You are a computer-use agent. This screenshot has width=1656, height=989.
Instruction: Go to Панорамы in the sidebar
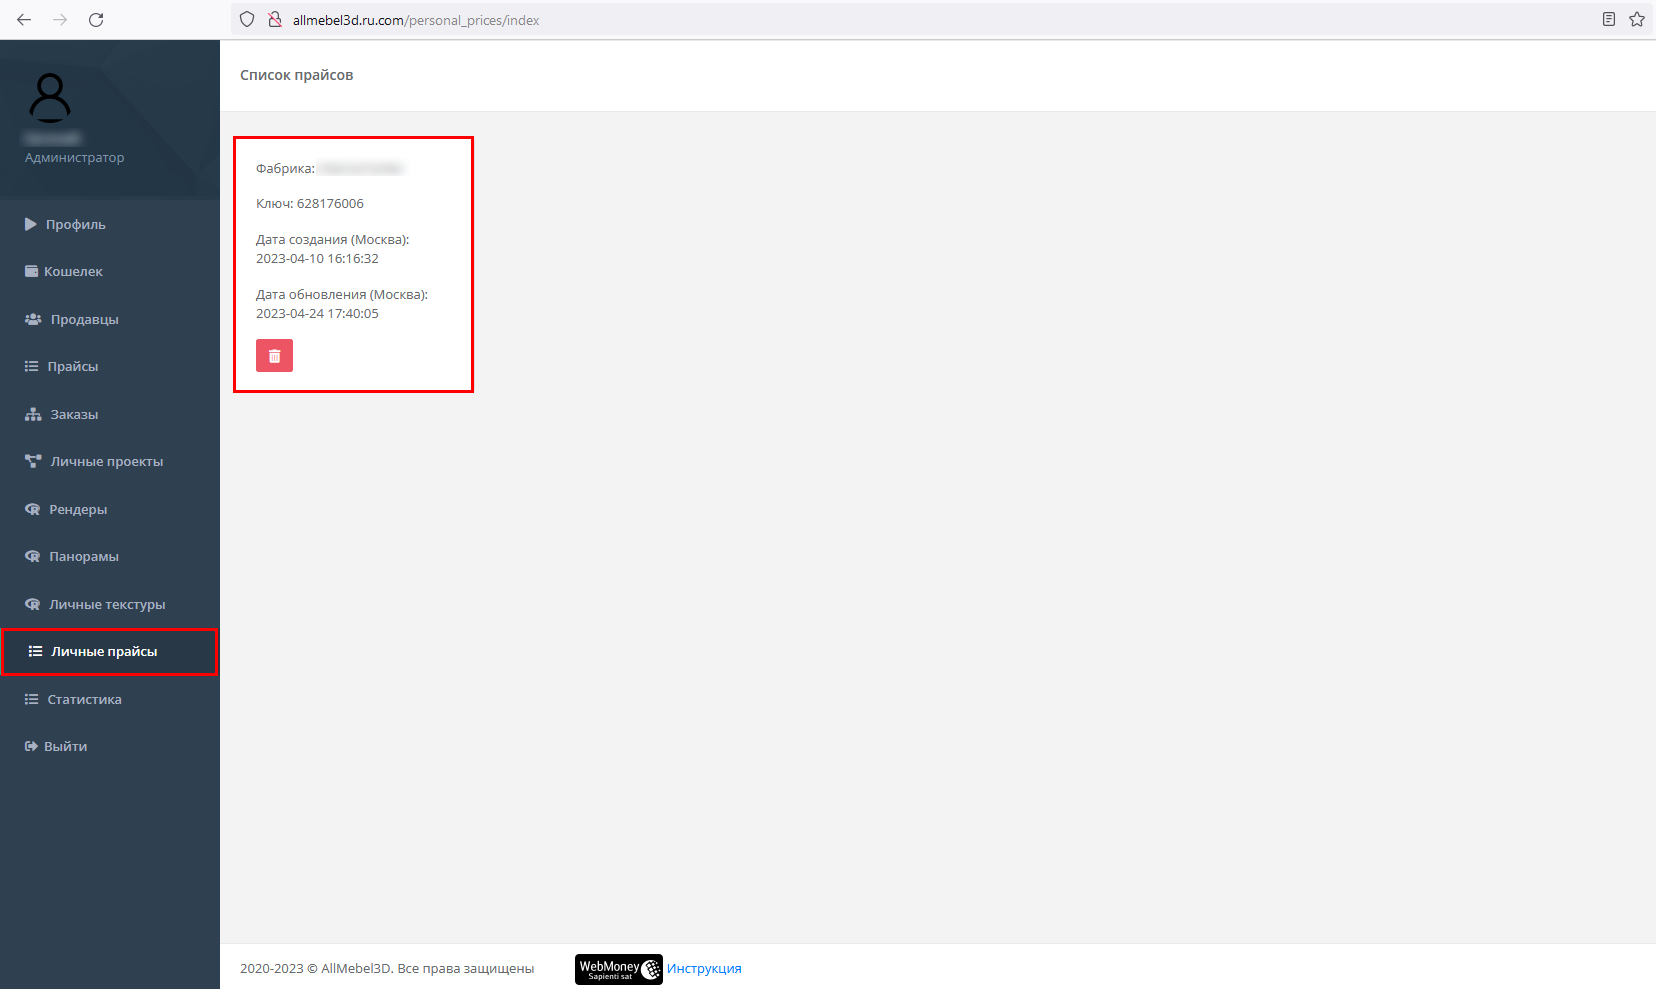point(110,556)
